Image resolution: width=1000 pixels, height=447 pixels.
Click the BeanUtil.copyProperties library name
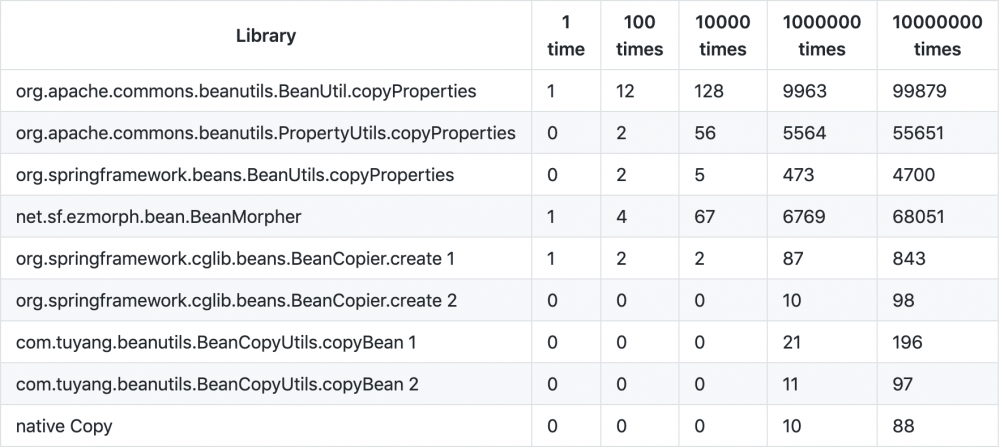click(246, 91)
